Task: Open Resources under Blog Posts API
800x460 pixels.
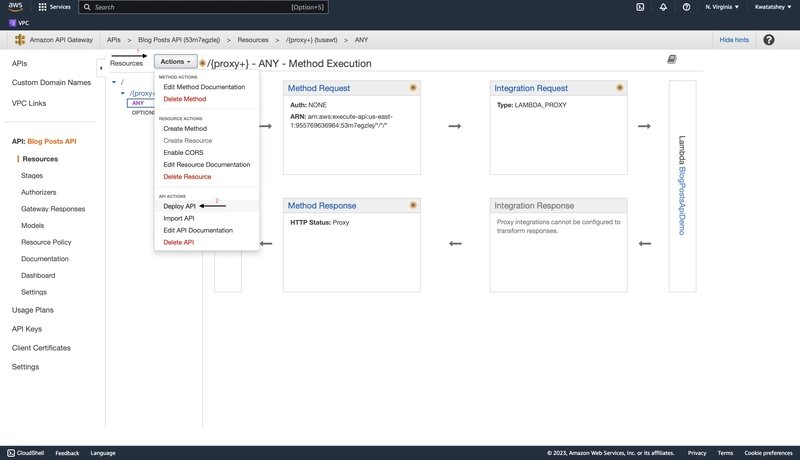Action: coord(40,159)
